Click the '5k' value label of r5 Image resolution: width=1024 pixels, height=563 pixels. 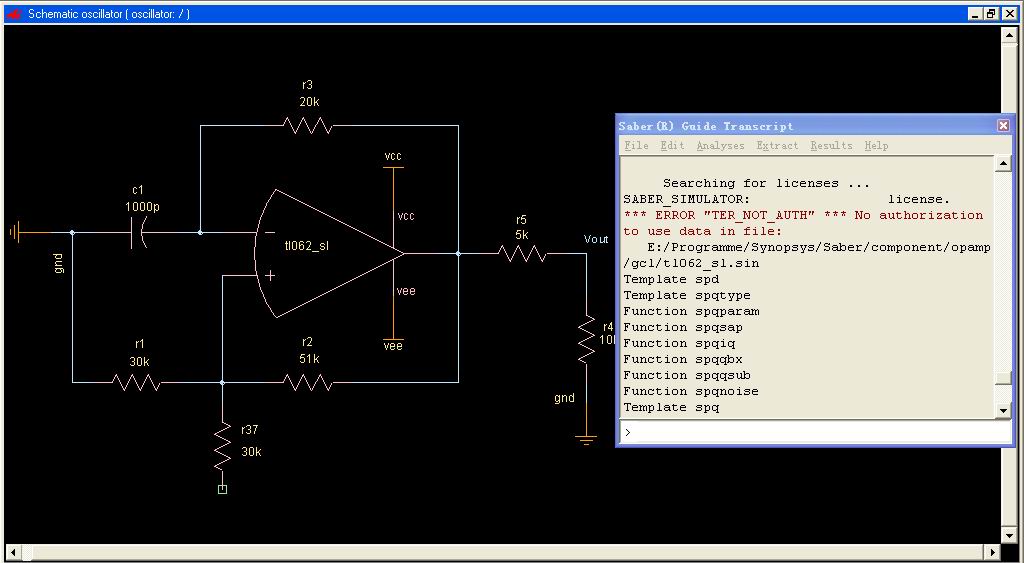tap(522, 235)
